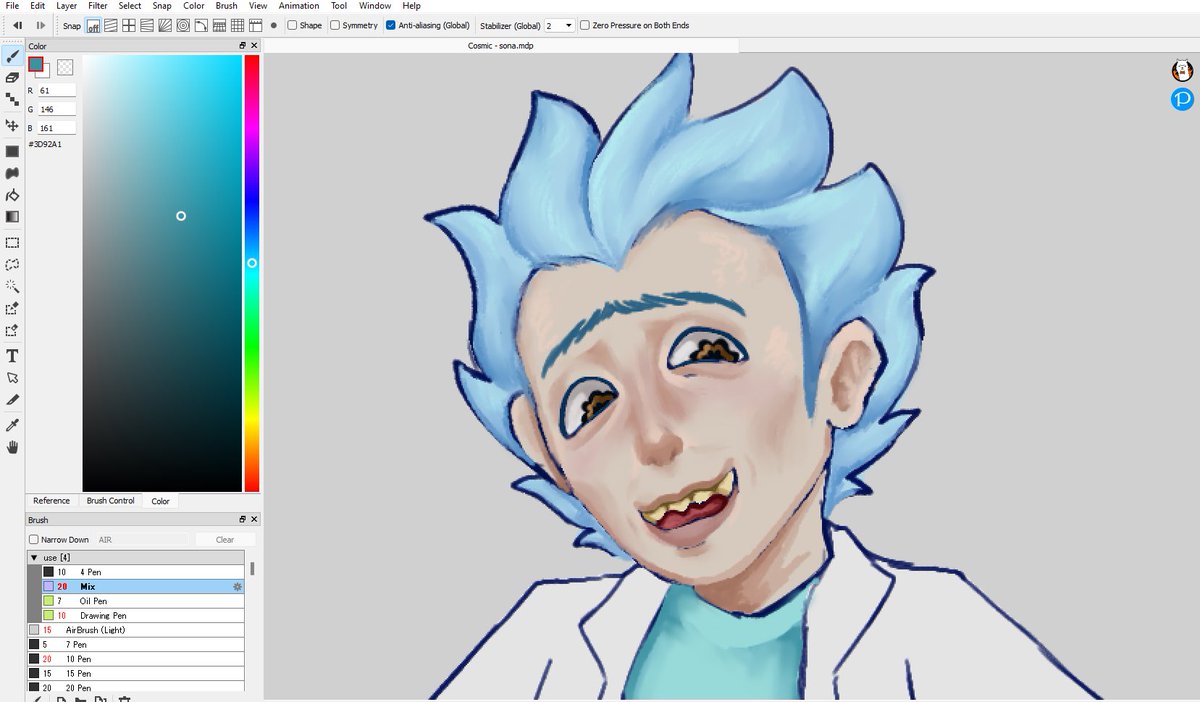Select the Eraser tool
1200x702 pixels.
pyautogui.click(x=12, y=77)
